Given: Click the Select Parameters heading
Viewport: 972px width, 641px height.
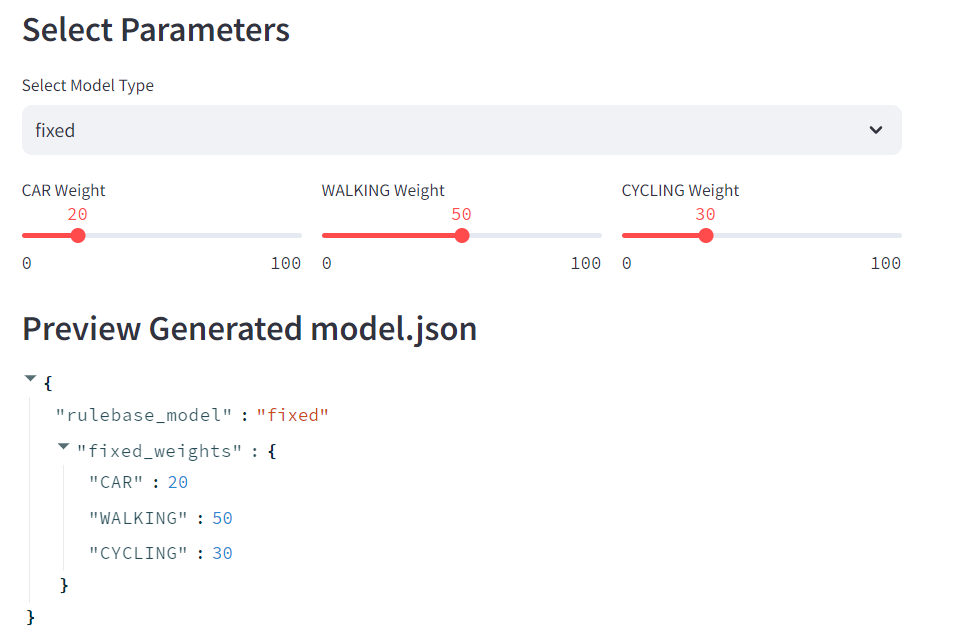Looking at the screenshot, I should coord(156,30).
